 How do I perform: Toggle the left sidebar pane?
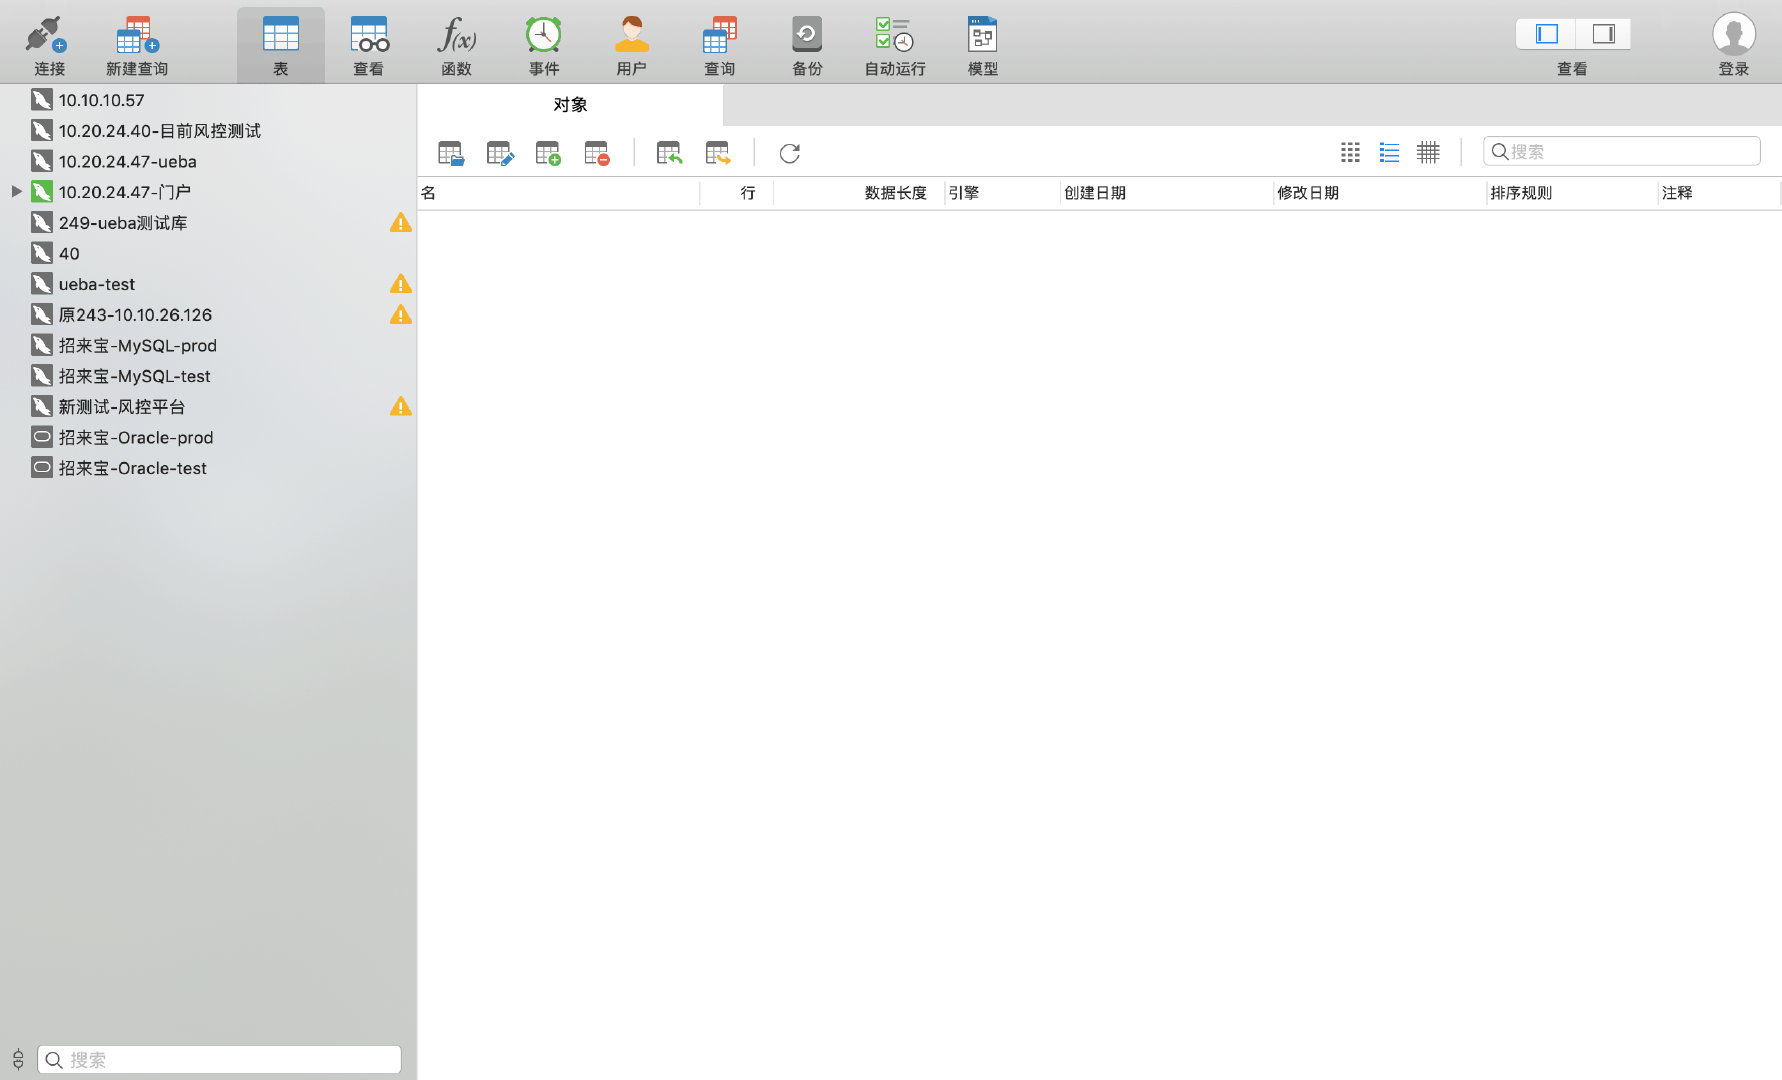pyautogui.click(x=1546, y=34)
